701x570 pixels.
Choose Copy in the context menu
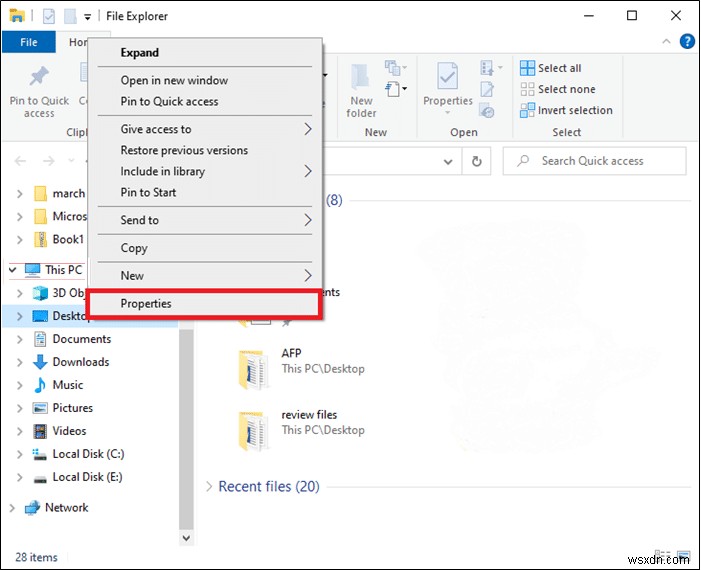[205, 248]
